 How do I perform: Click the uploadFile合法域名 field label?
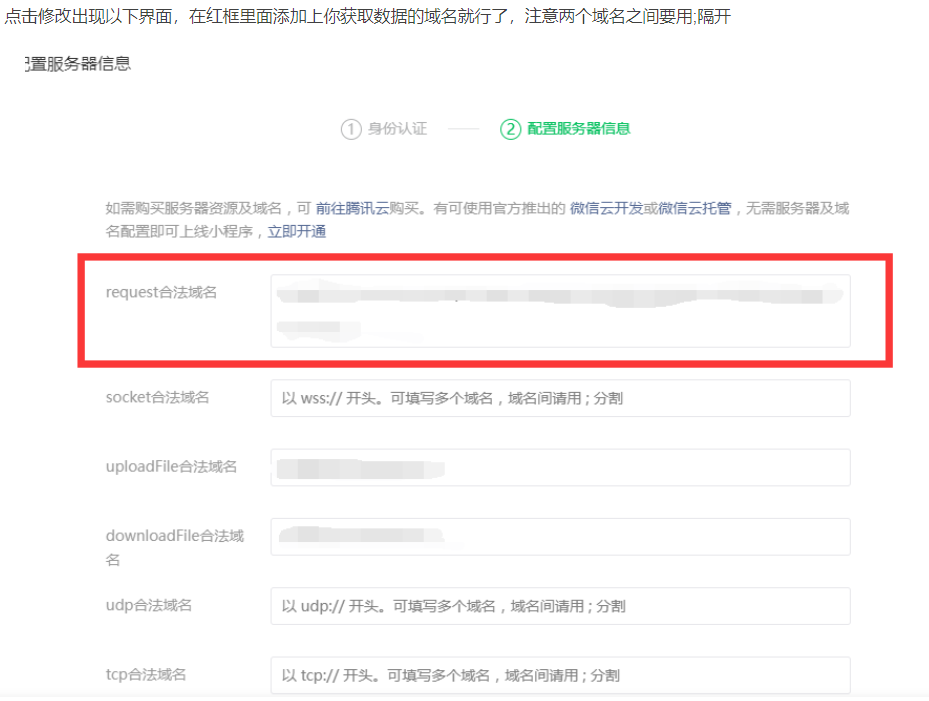(x=171, y=466)
